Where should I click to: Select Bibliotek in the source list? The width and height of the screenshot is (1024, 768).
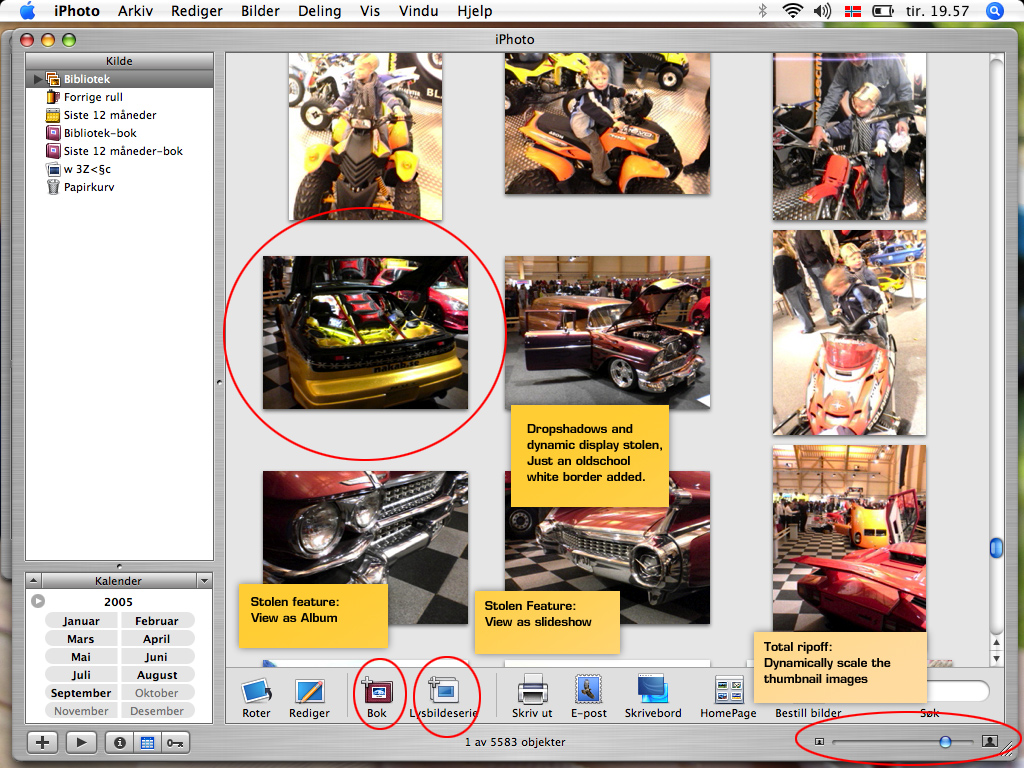(120, 79)
